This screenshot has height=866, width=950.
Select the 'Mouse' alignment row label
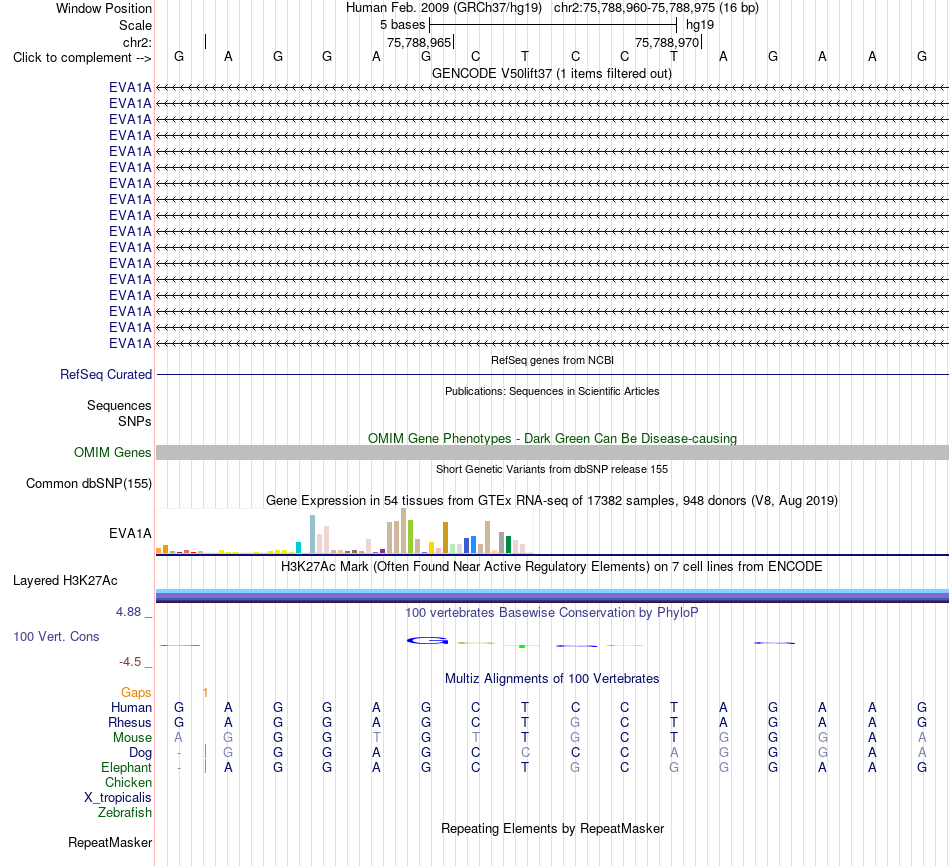132,738
